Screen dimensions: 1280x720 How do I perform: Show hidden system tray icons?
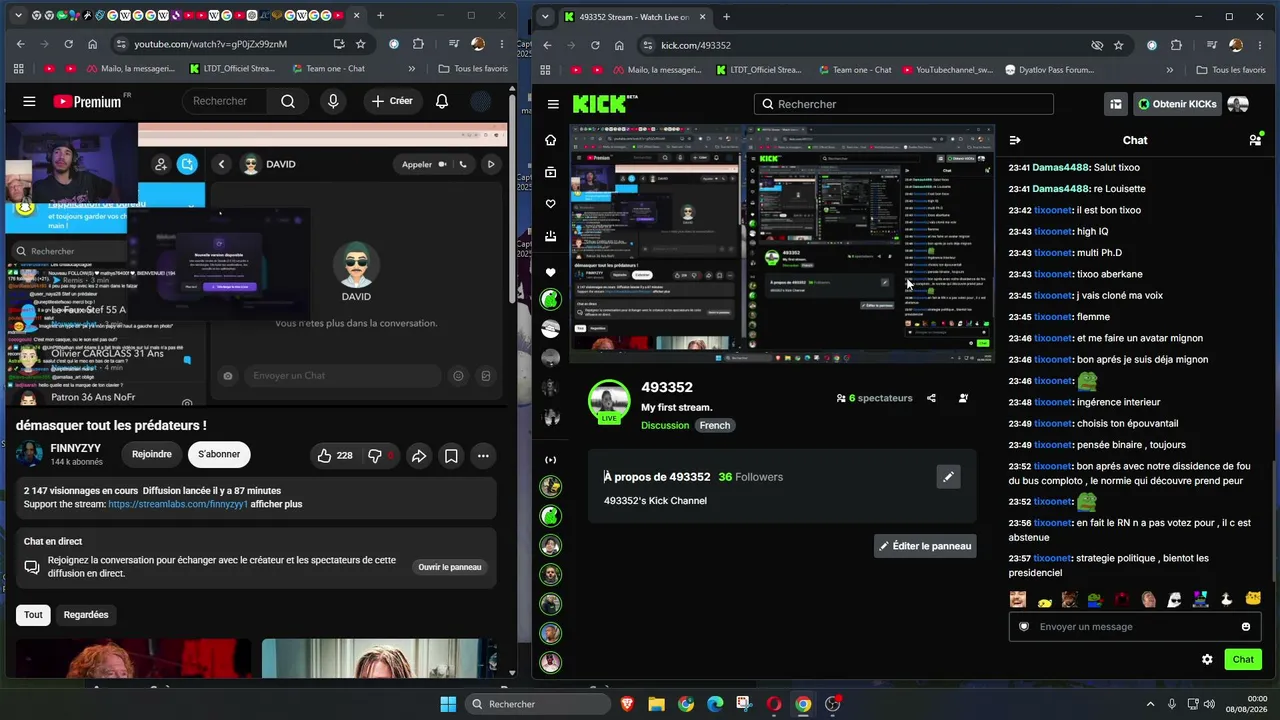(1150, 704)
